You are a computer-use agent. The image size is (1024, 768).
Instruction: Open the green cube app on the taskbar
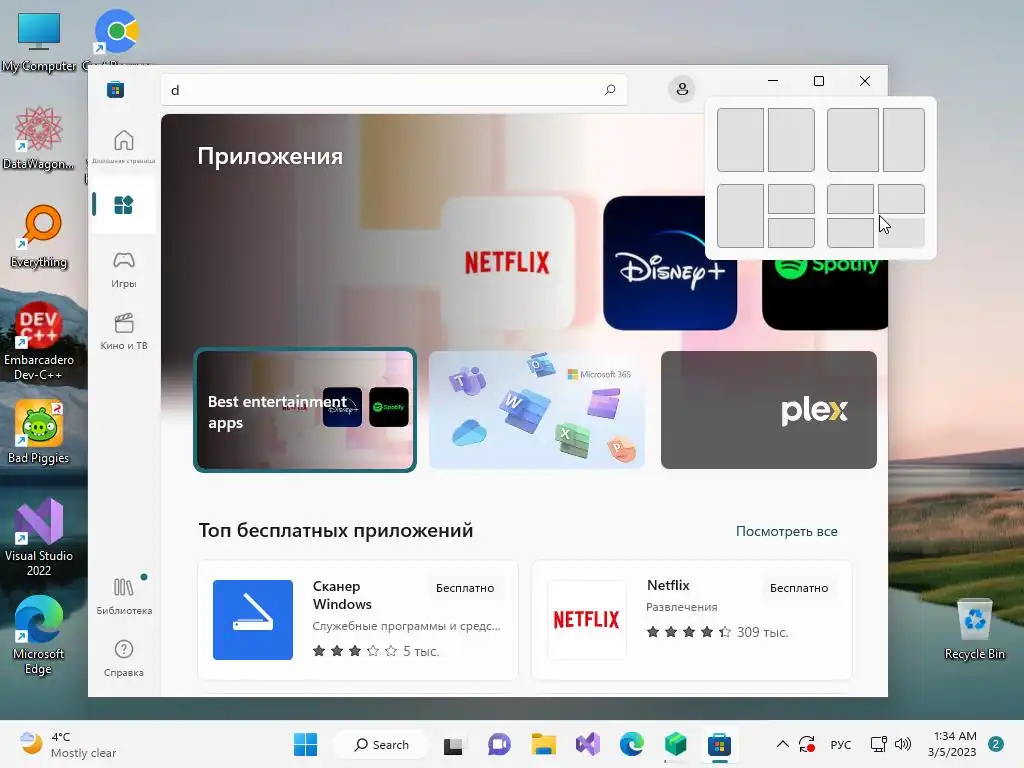click(675, 744)
